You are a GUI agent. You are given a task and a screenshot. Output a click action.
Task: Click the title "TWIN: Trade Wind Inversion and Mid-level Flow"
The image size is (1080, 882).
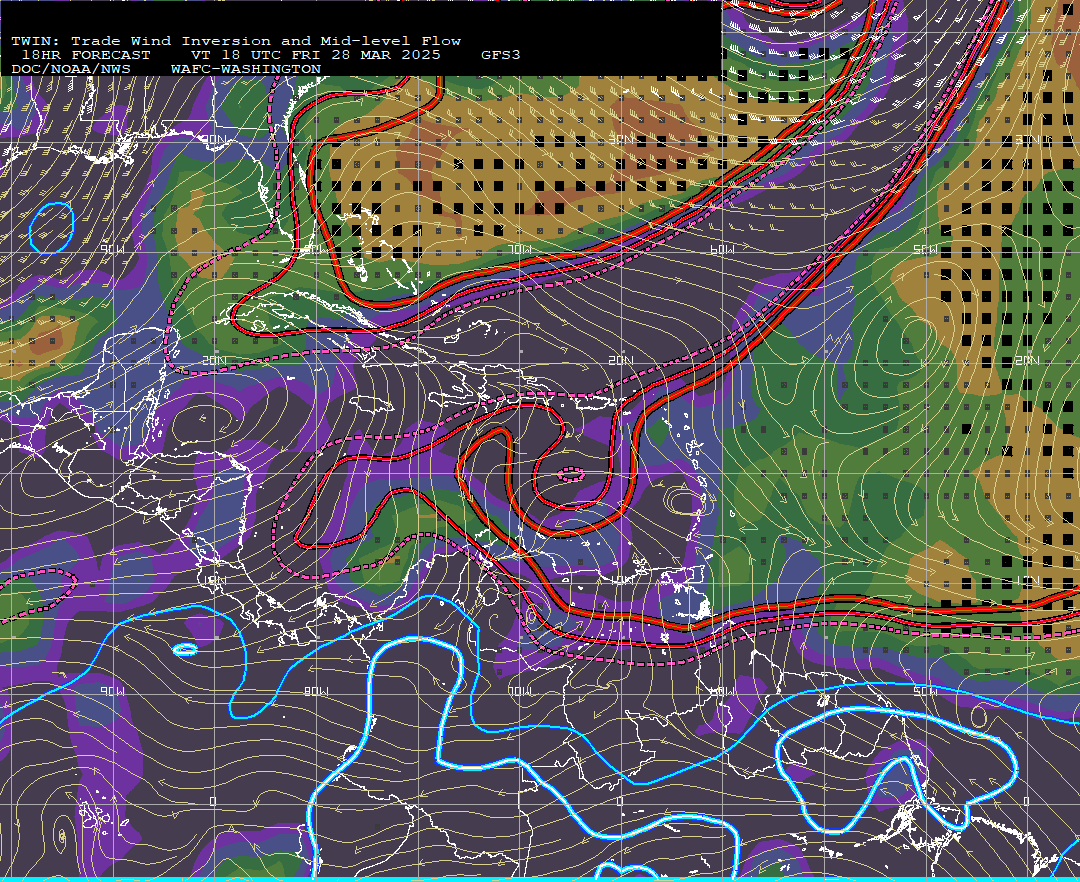(x=236, y=41)
